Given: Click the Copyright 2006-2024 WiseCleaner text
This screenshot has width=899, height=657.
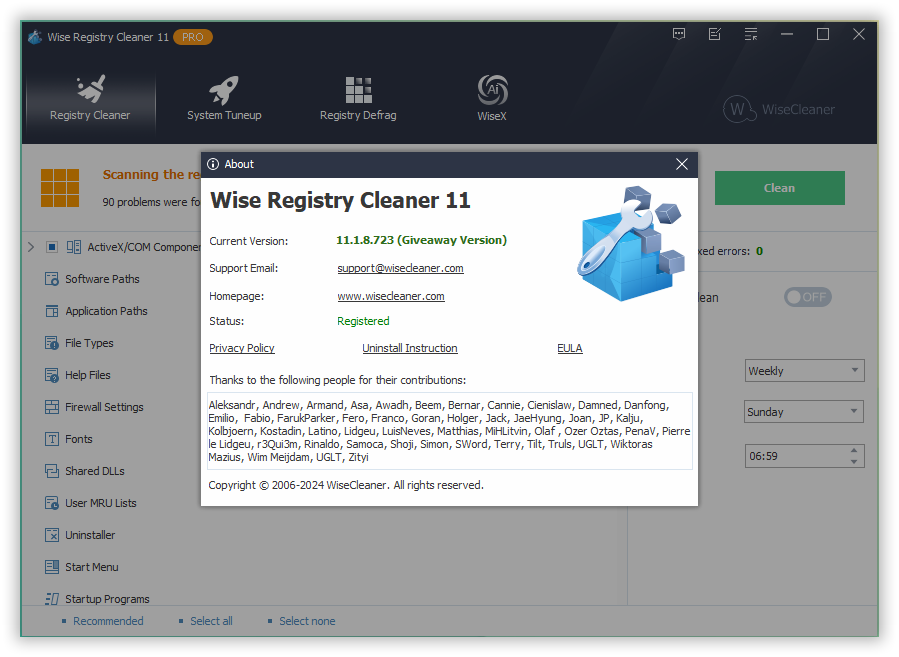Looking at the screenshot, I should click(x=346, y=485).
